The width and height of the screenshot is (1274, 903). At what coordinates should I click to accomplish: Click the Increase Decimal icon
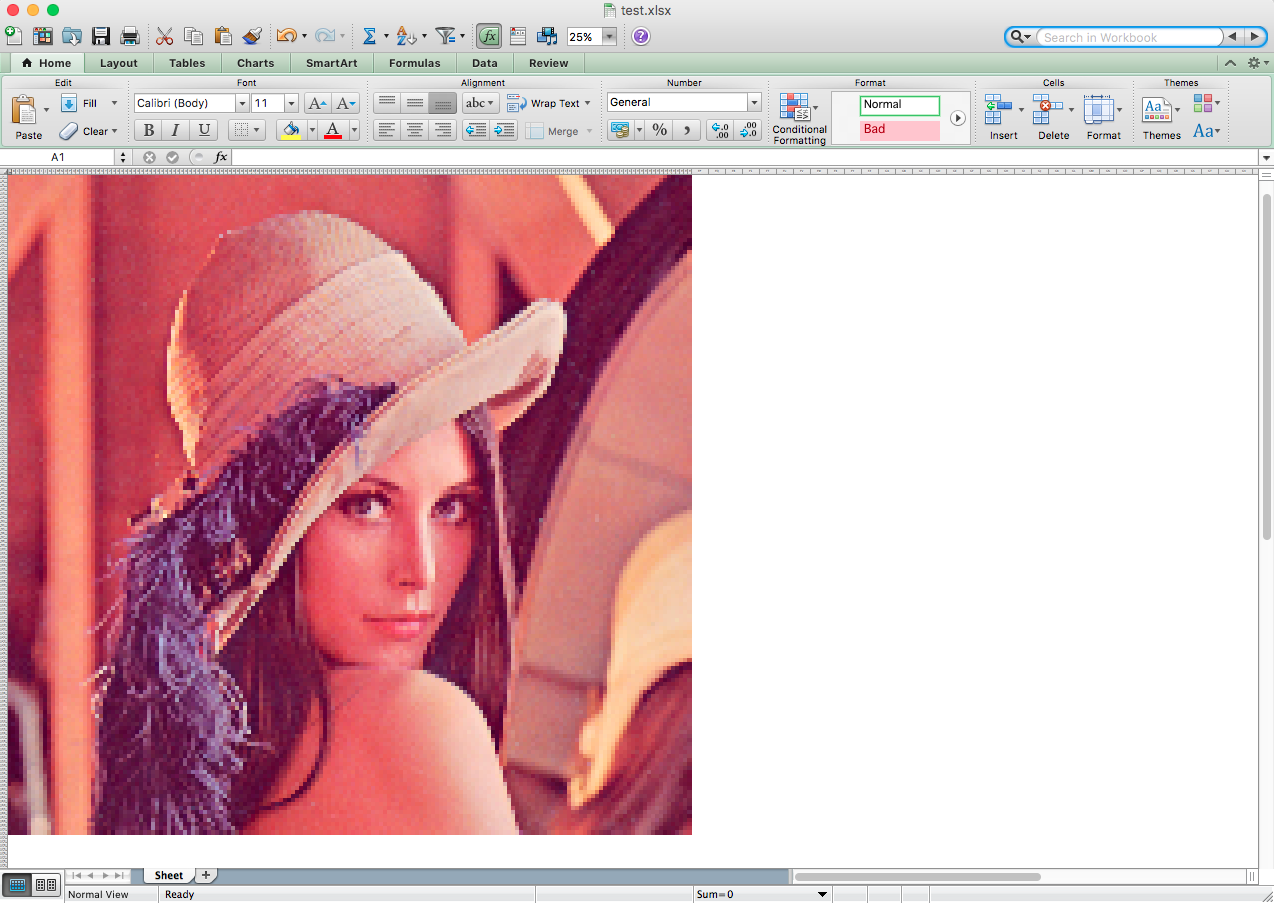pyautogui.click(x=719, y=130)
